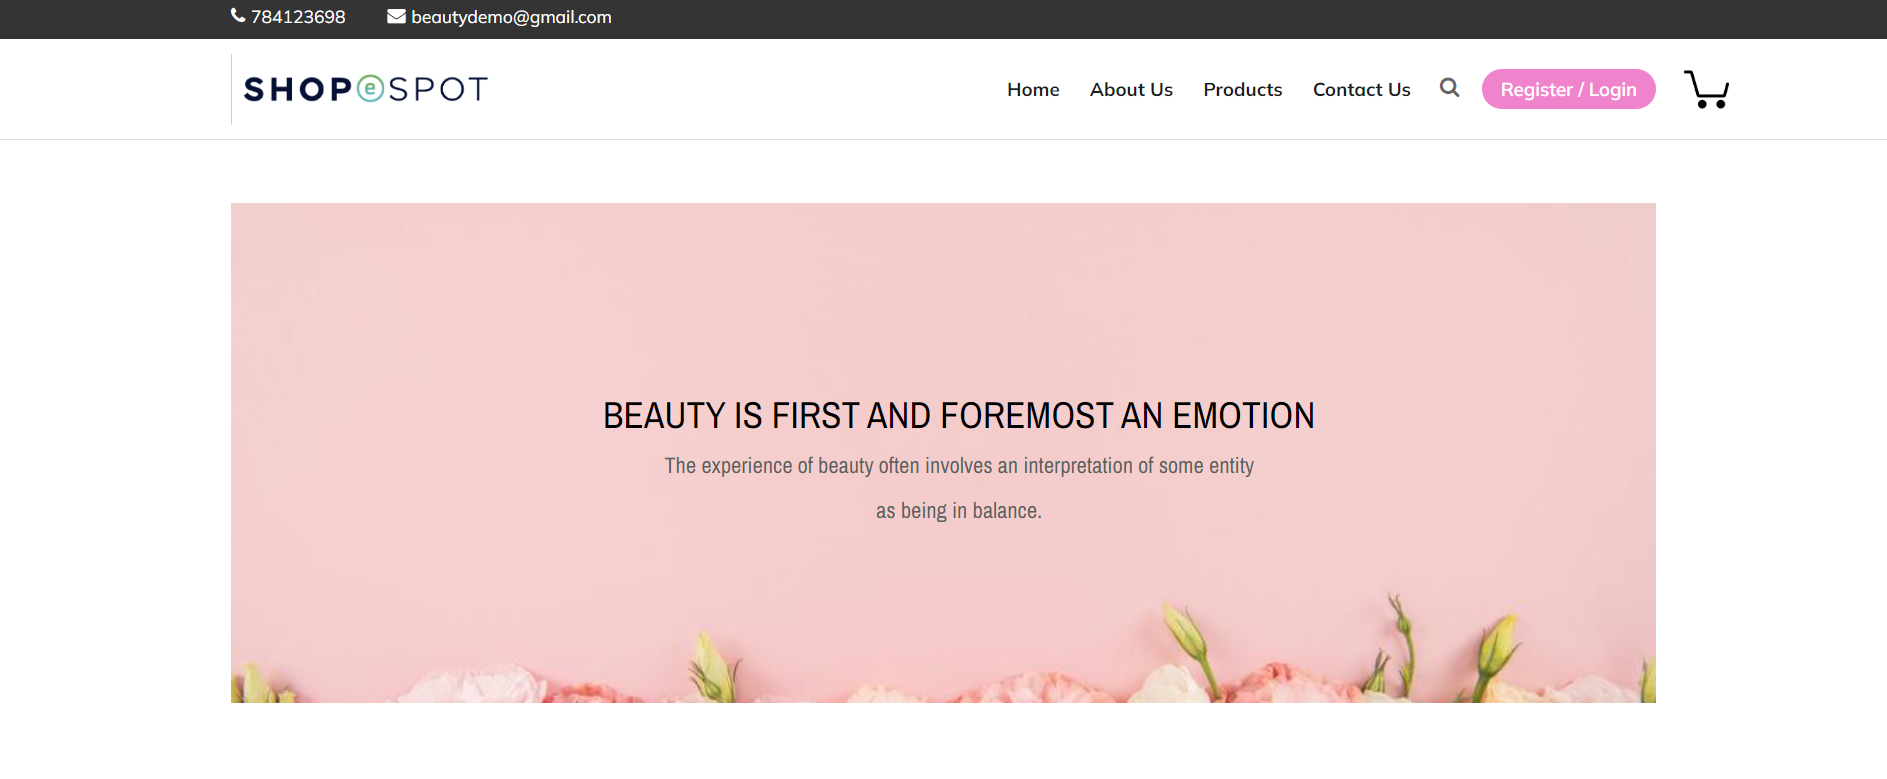Open the Products menu item

click(x=1242, y=89)
